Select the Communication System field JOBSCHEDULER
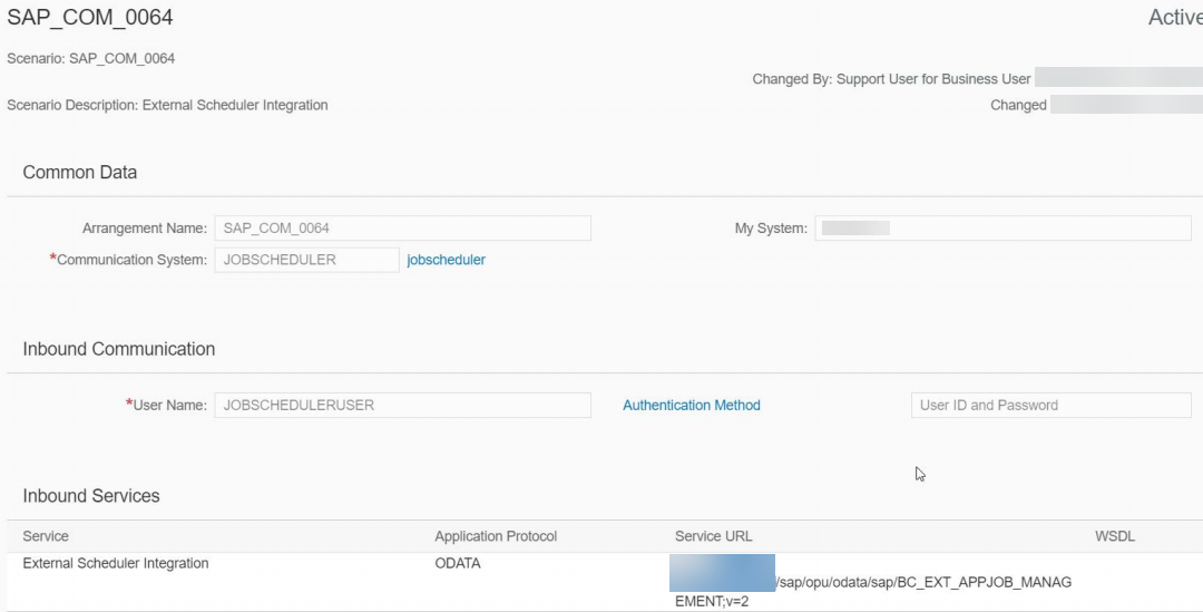 (307, 260)
